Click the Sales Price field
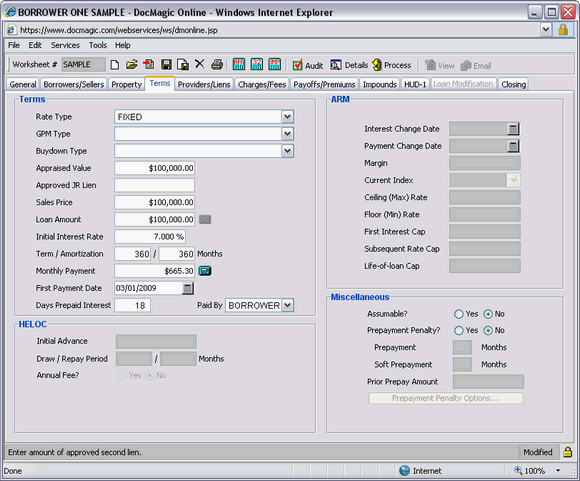This screenshot has width=580, height=481. point(154,202)
